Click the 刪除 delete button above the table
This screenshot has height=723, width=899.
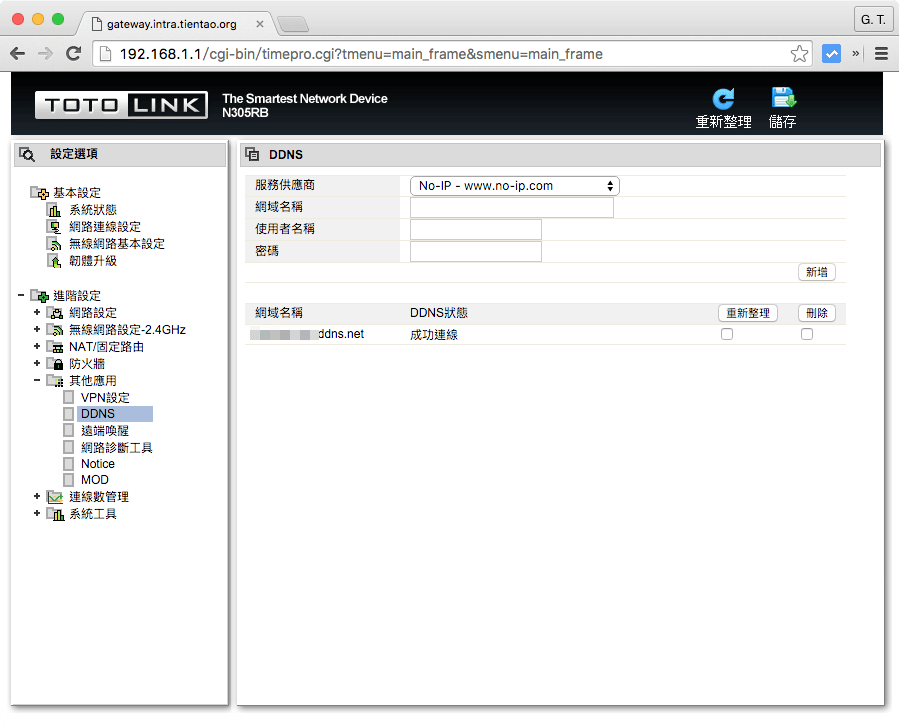[816, 312]
